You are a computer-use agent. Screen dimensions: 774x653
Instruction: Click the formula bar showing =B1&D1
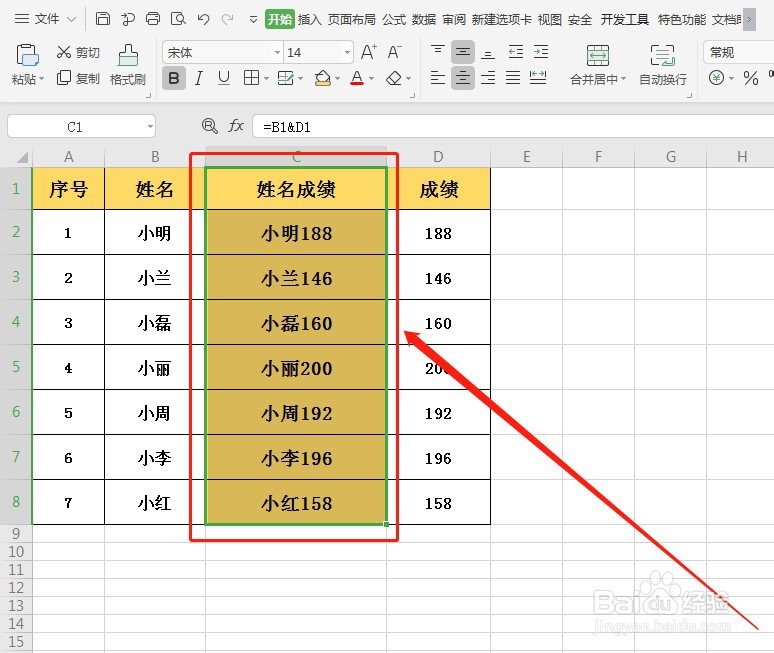pos(513,127)
